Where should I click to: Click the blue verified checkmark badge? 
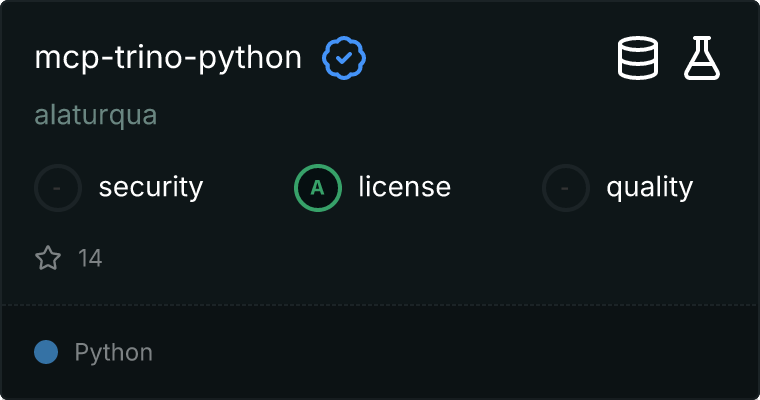(344, 59)
